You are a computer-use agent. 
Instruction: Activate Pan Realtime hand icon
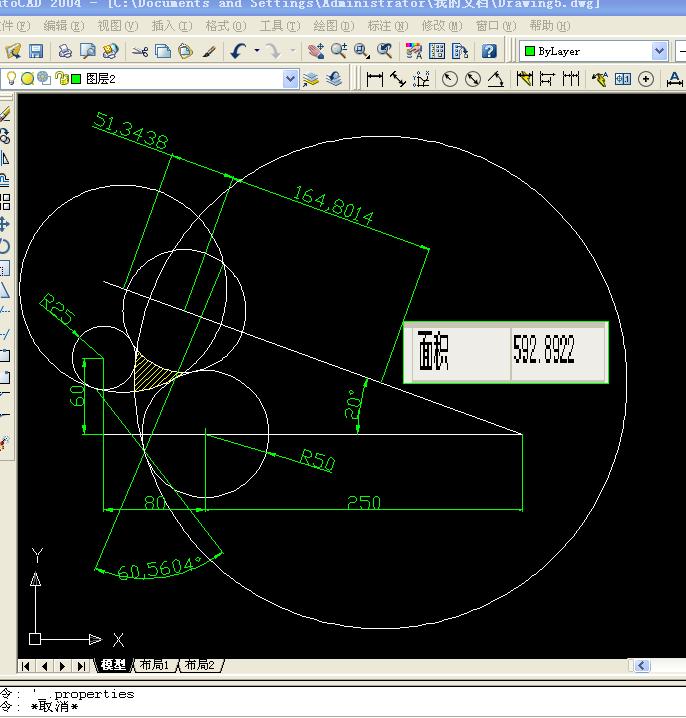[x=316, y=51]
